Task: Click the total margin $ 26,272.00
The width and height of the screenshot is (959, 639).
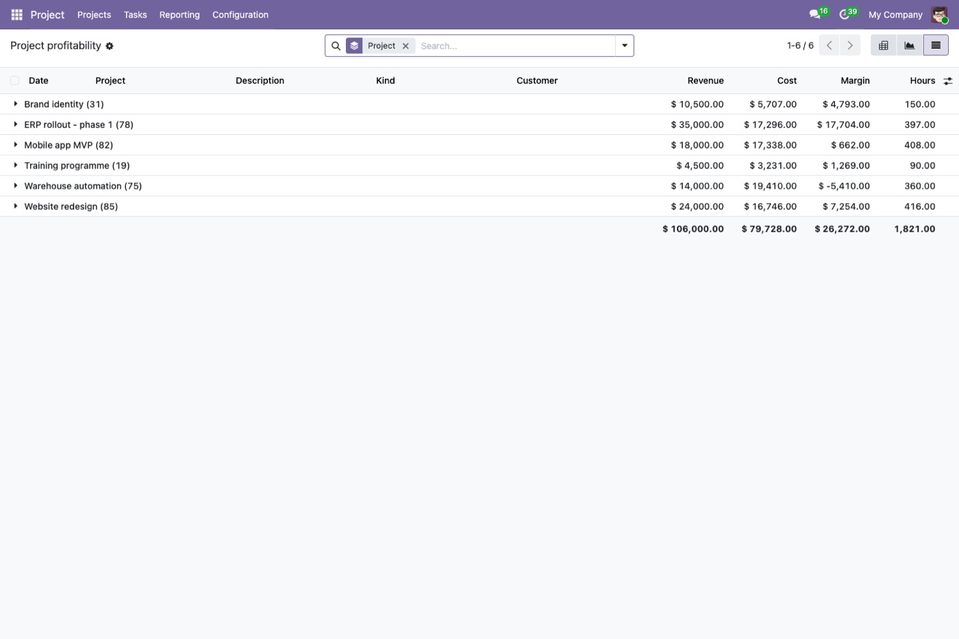Action: point(842,229)
